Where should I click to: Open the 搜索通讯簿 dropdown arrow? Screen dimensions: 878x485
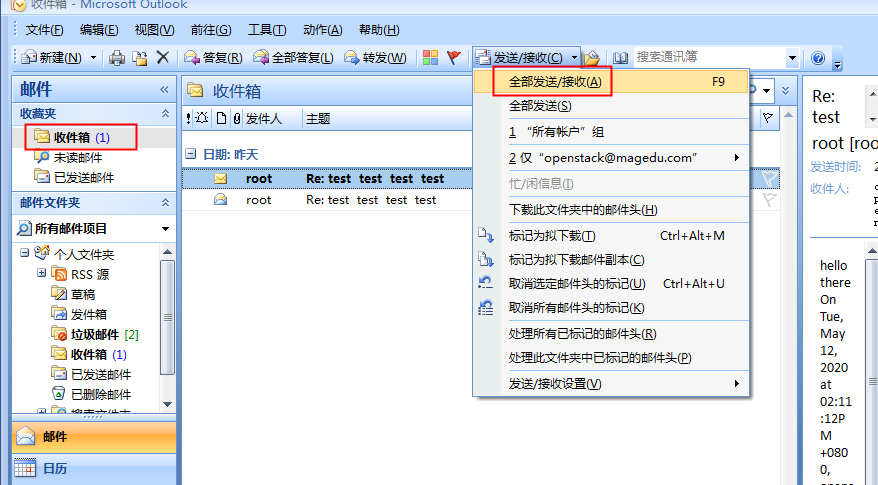(x=792, y=58)
